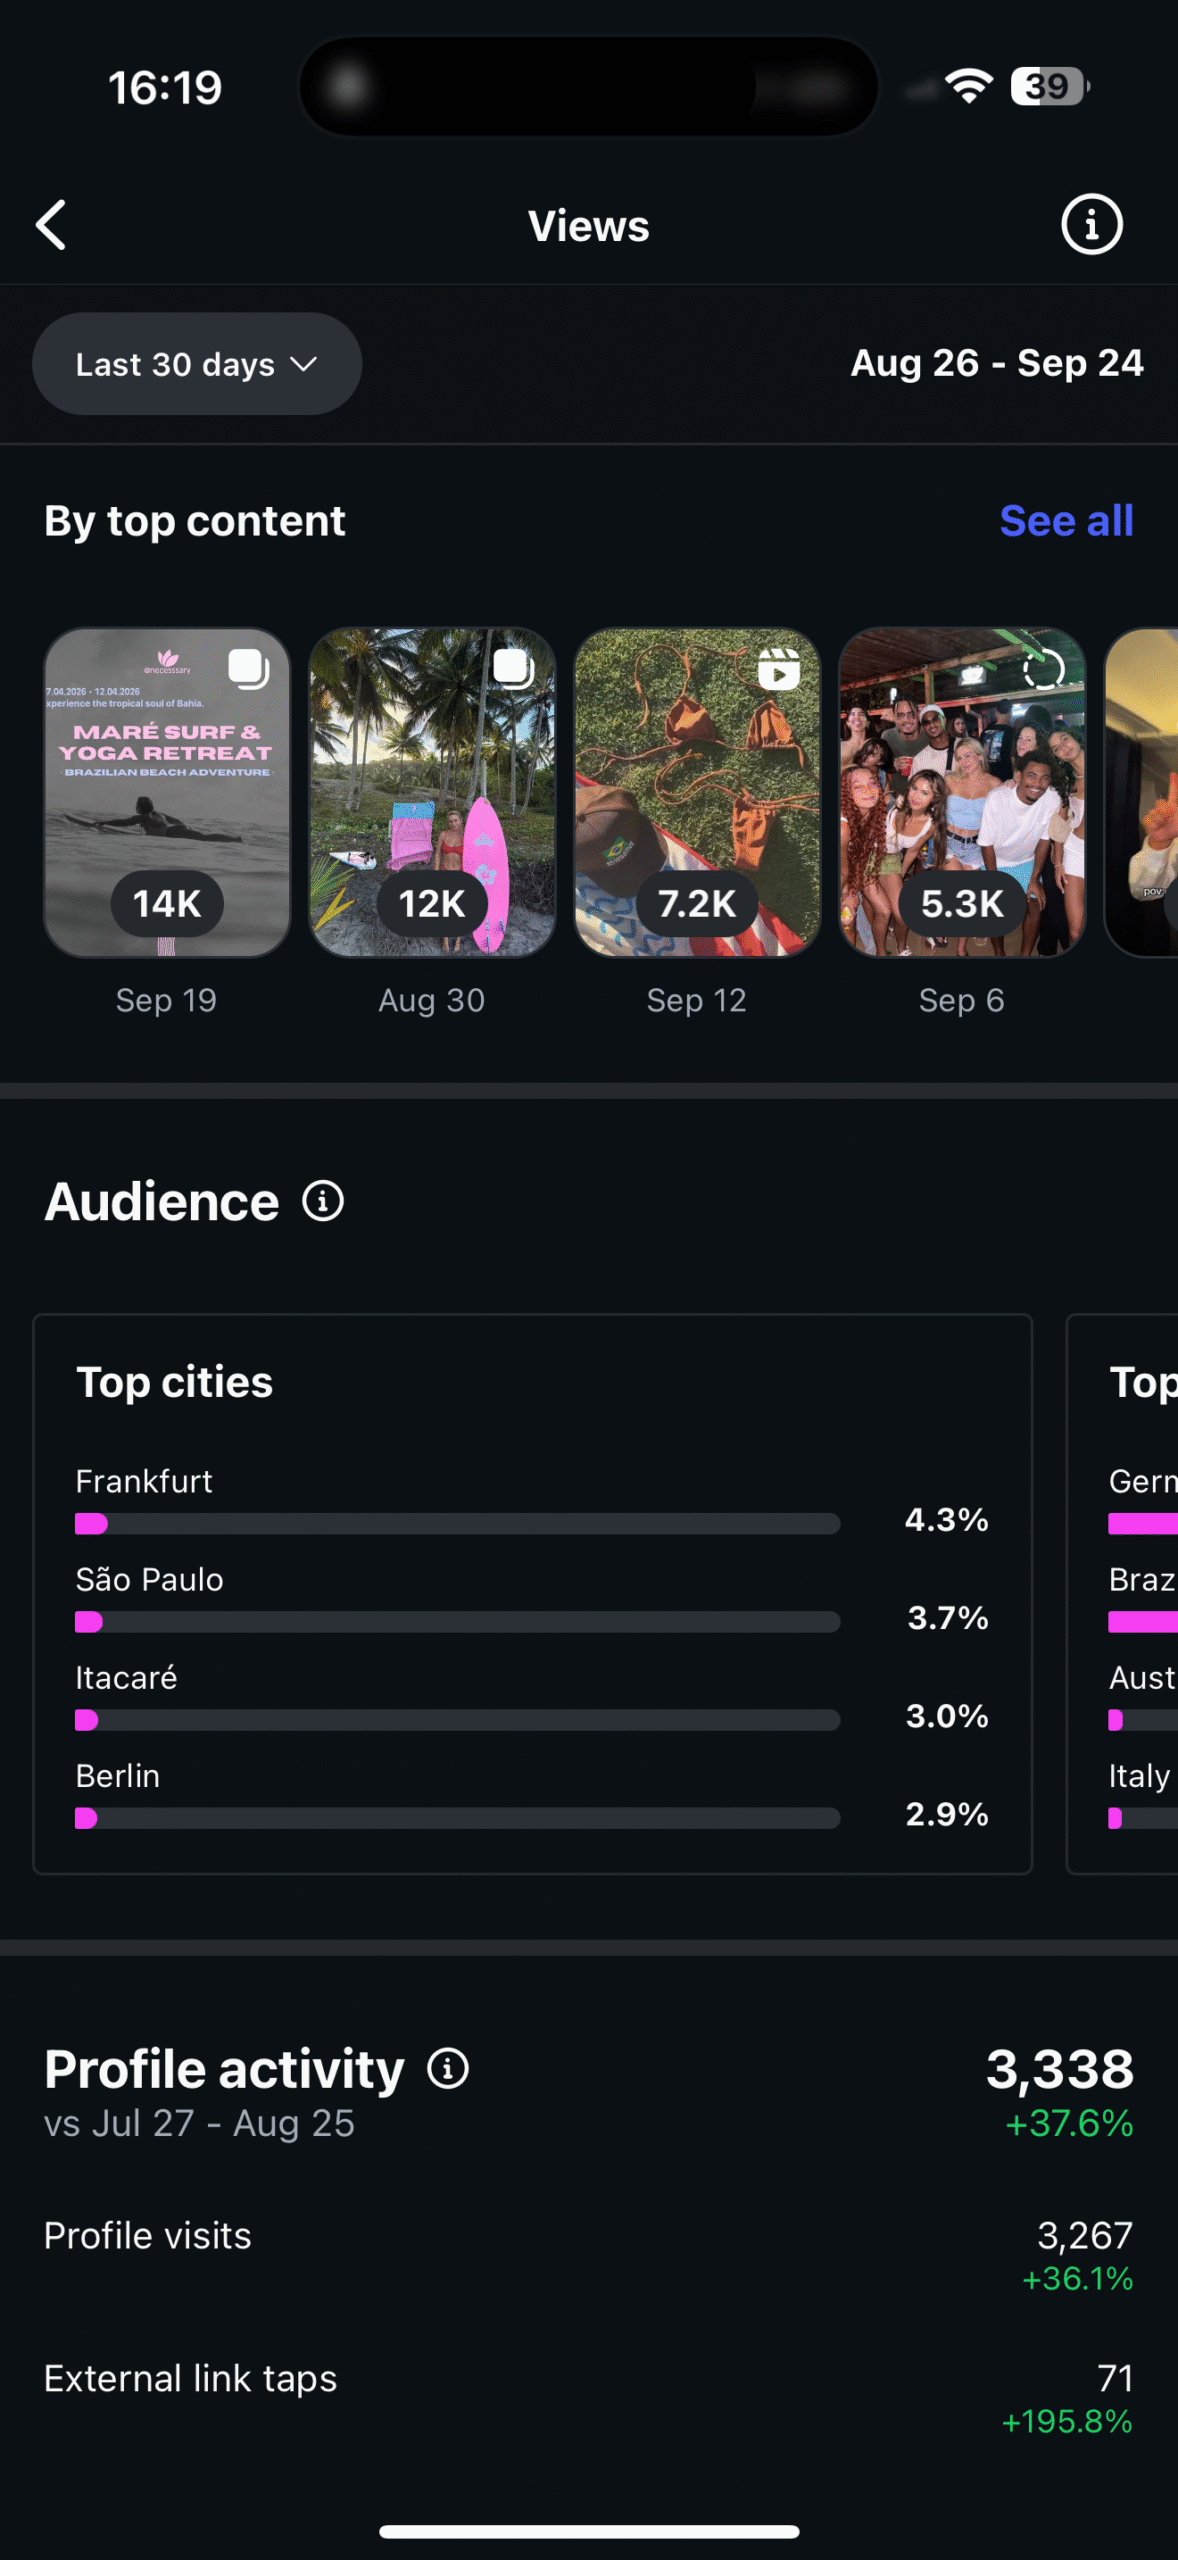Screen dimensions: 1178x2560
Task: Tap carousel icon on Sep 19 post
Action: click(x=248, y=668)
